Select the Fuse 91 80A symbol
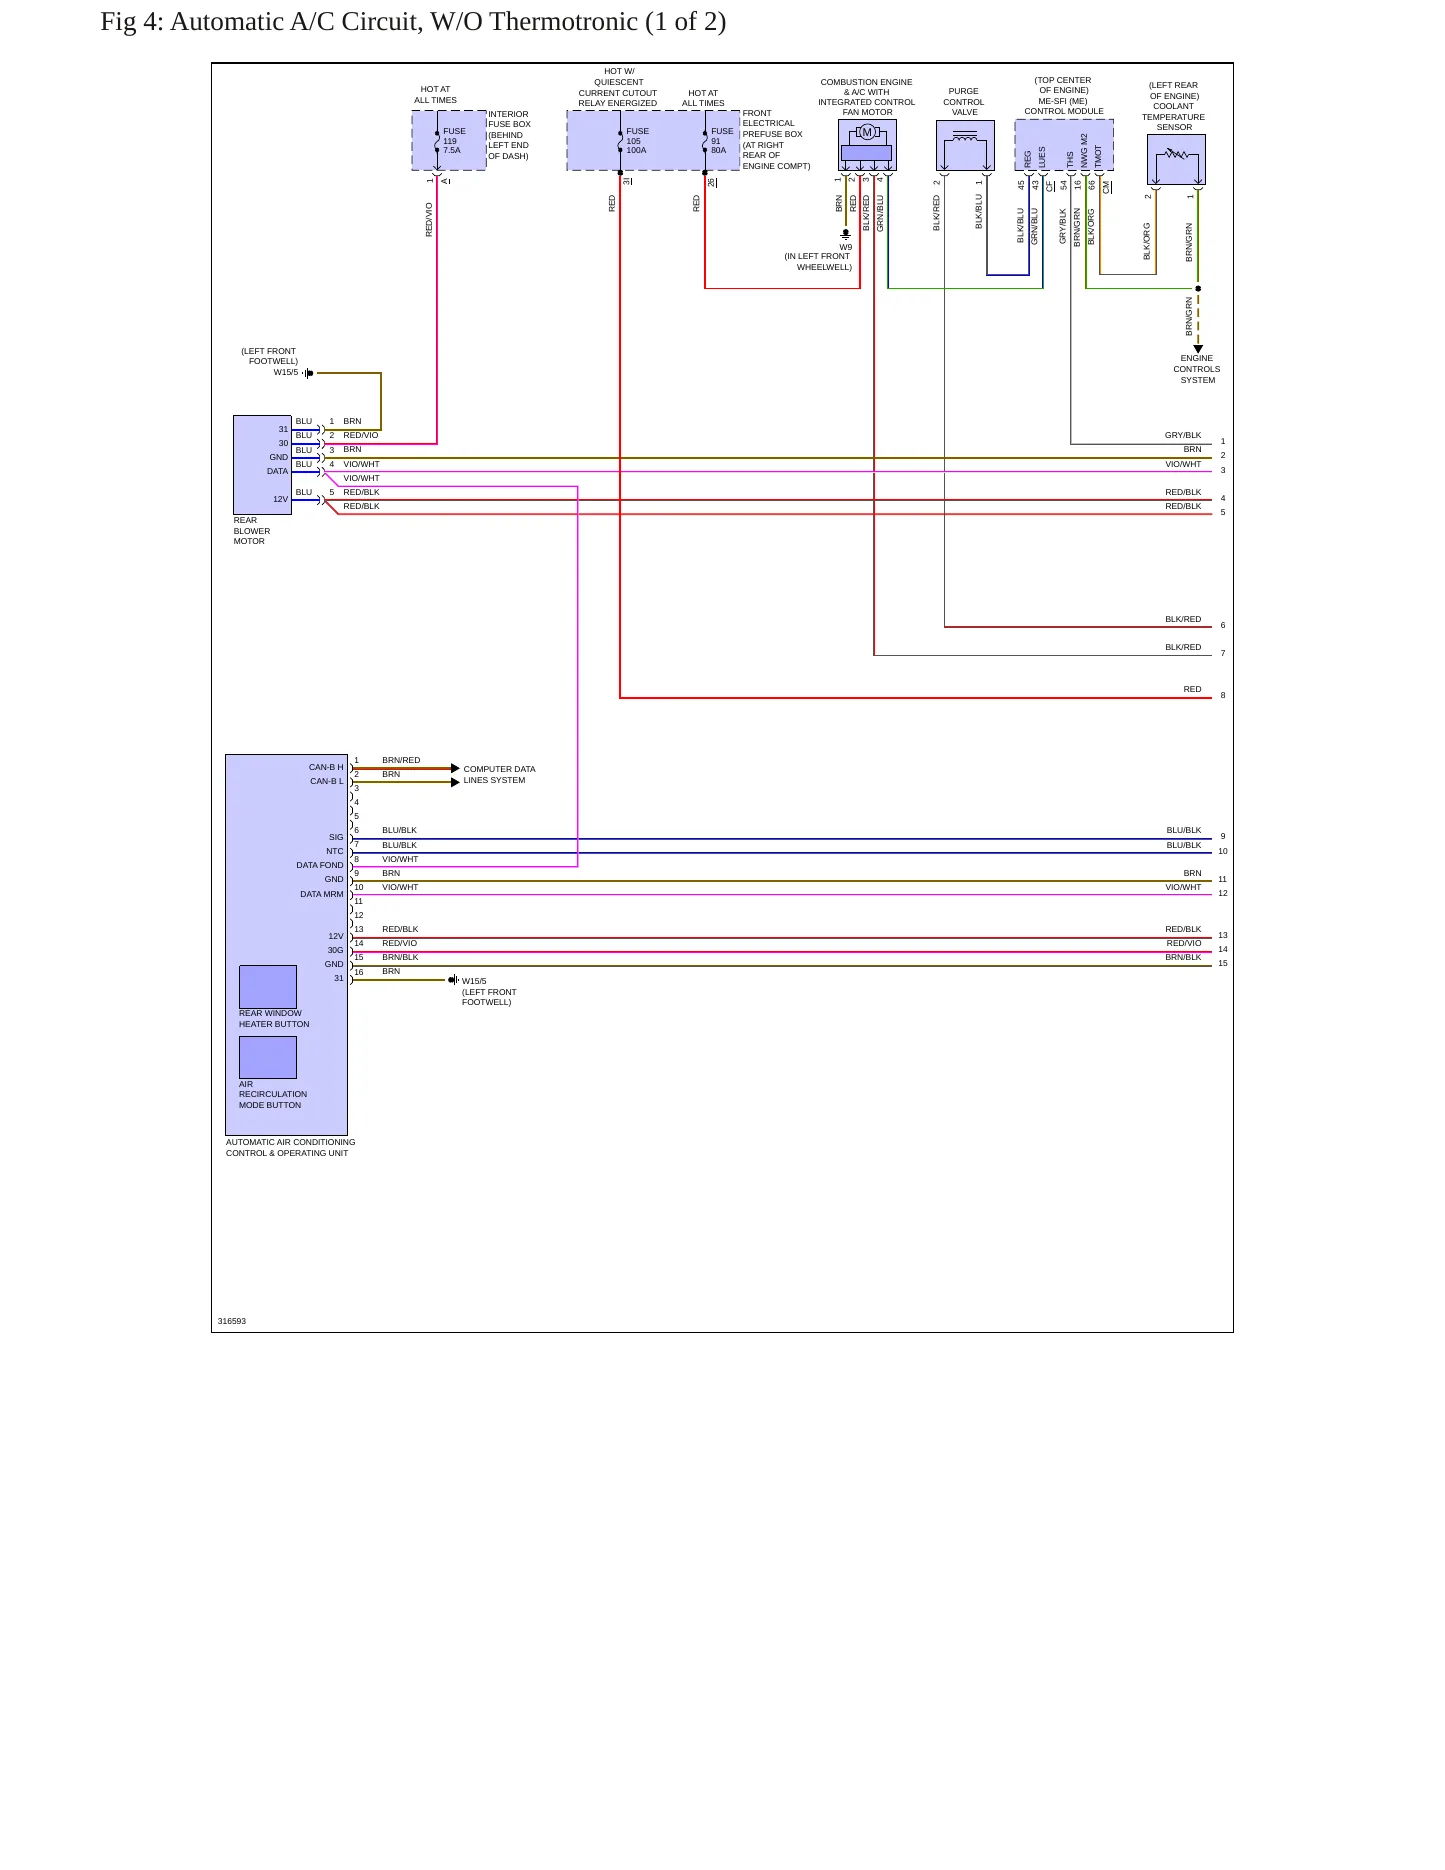The width and height of the screenshot is (1445, 1870). [705, 141]
